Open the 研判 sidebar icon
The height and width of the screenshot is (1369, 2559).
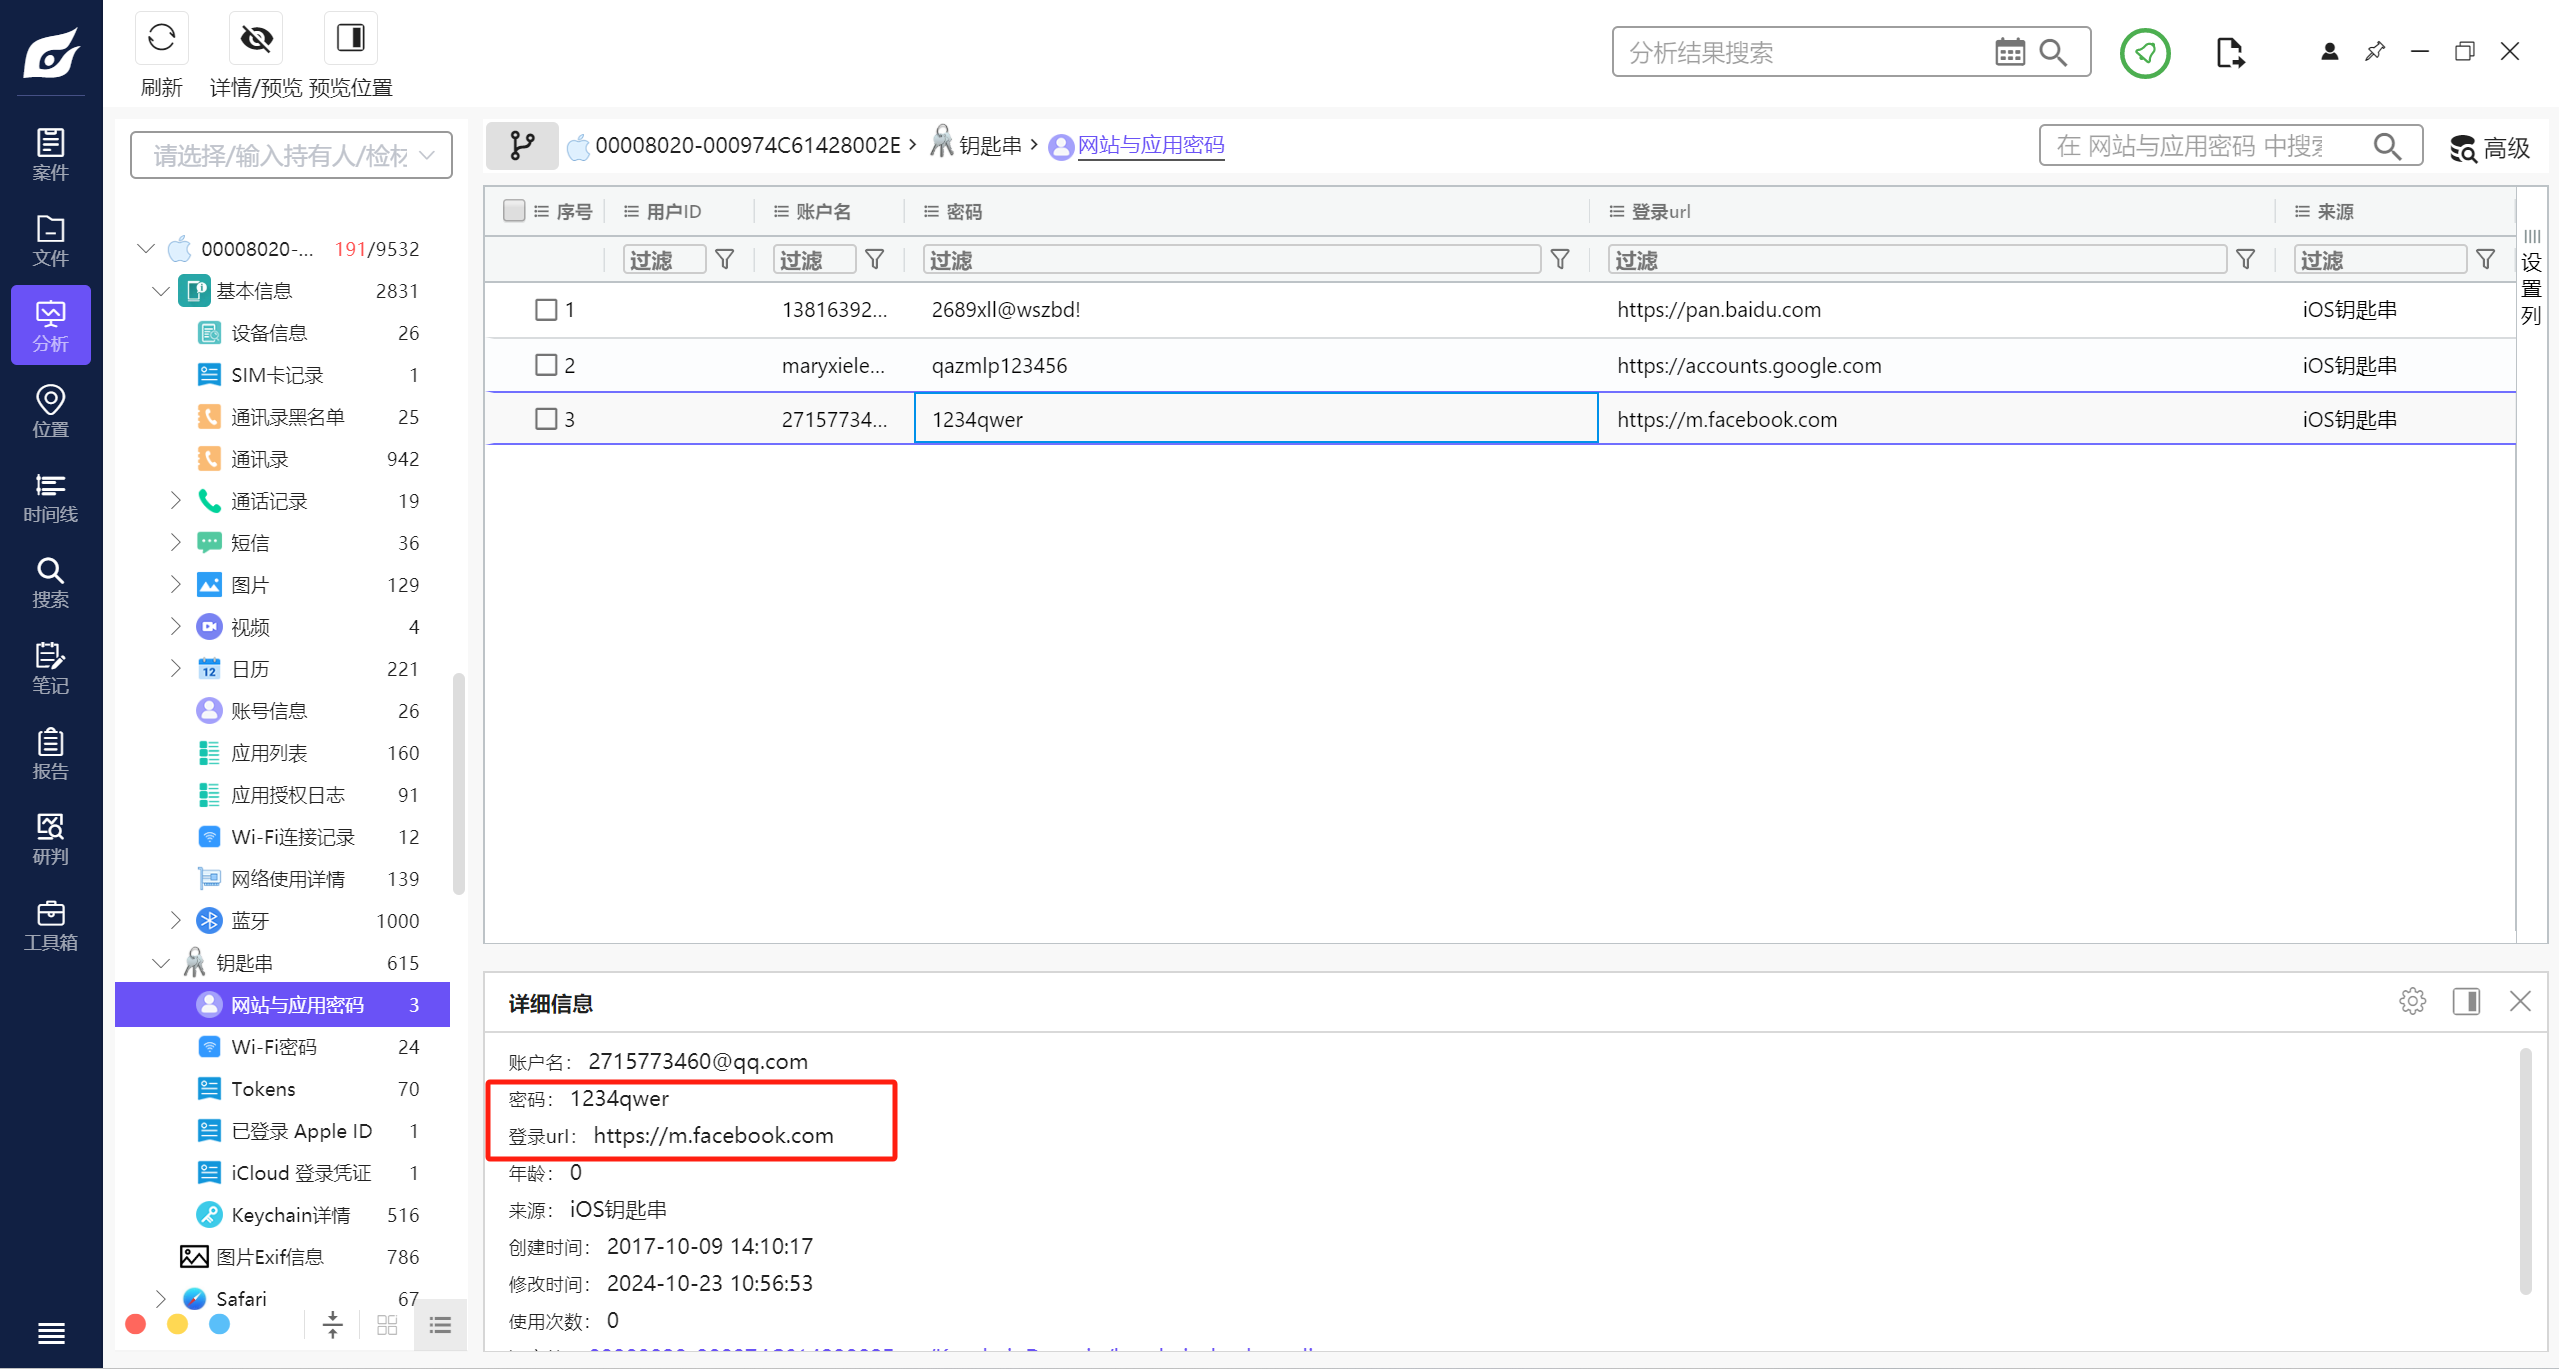point(50,839)
